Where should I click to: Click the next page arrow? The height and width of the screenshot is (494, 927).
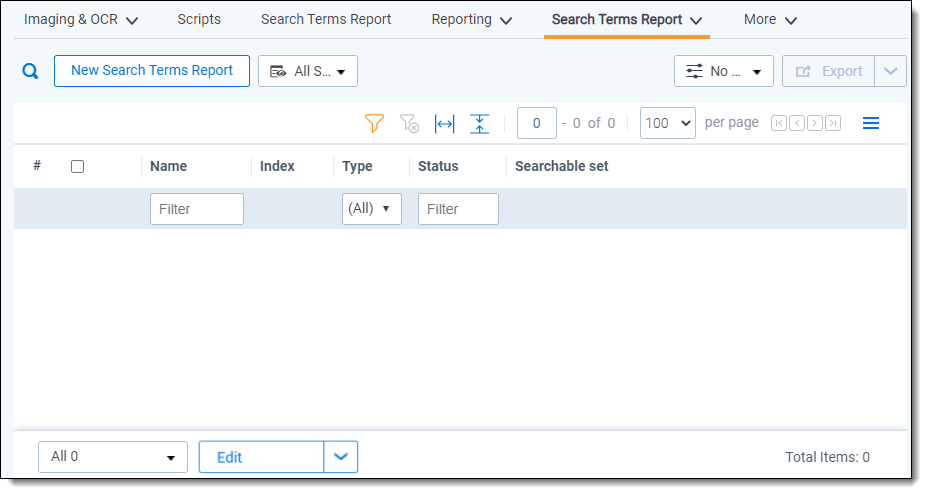815,123
